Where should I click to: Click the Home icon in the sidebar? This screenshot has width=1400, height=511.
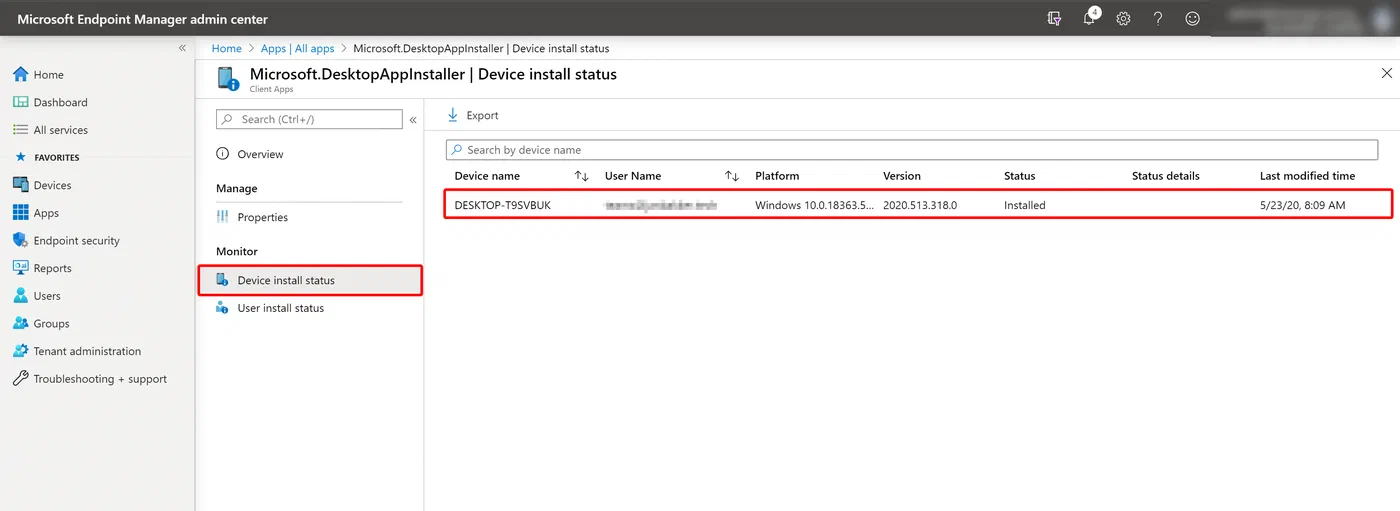(x=20, y=74)
